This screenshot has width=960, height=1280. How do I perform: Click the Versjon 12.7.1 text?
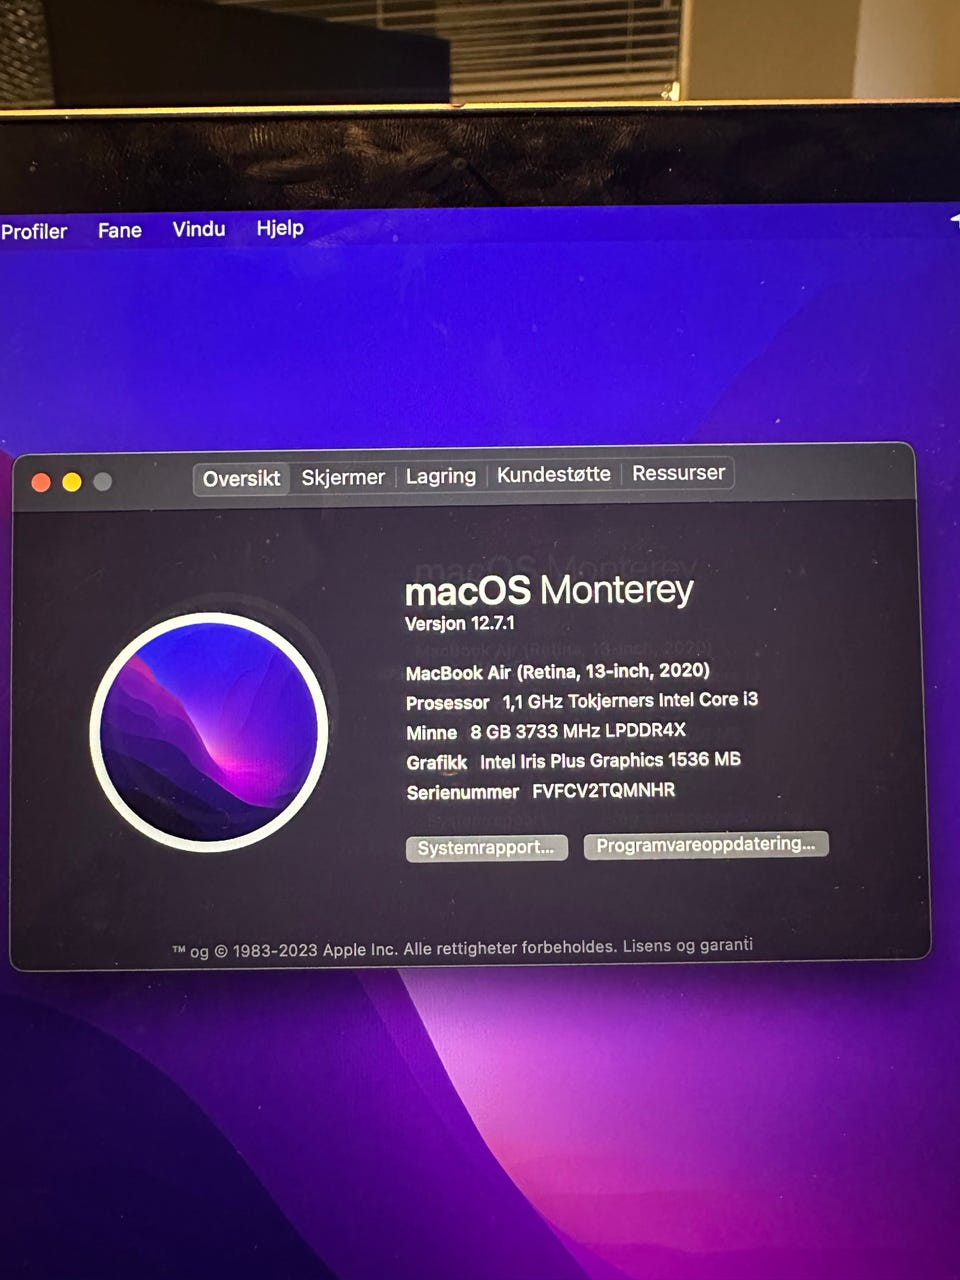460,623
